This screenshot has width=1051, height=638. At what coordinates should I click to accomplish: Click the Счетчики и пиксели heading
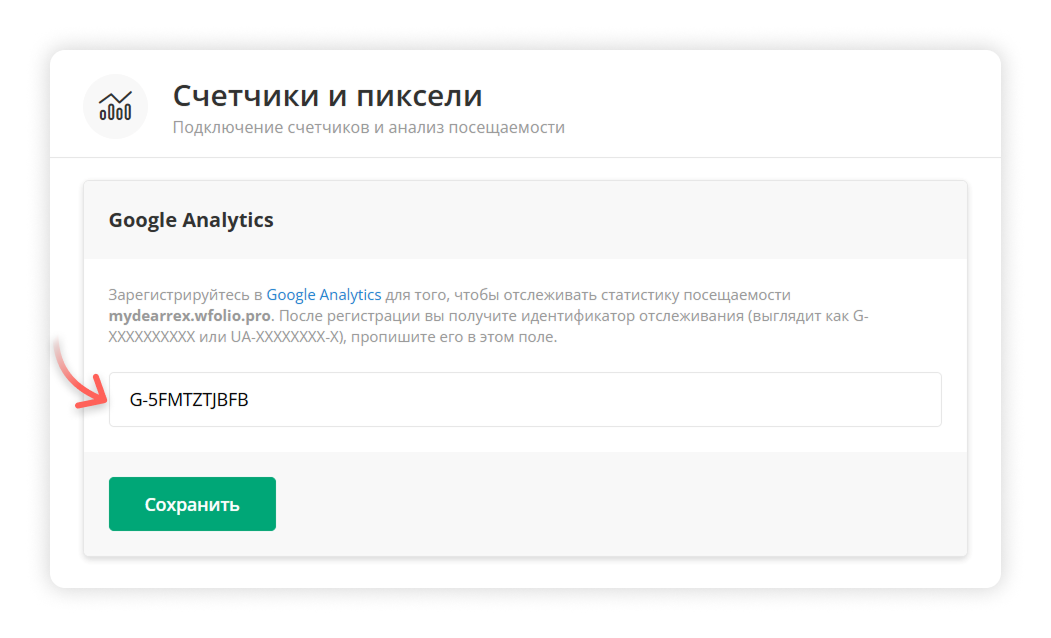point(327,96)
